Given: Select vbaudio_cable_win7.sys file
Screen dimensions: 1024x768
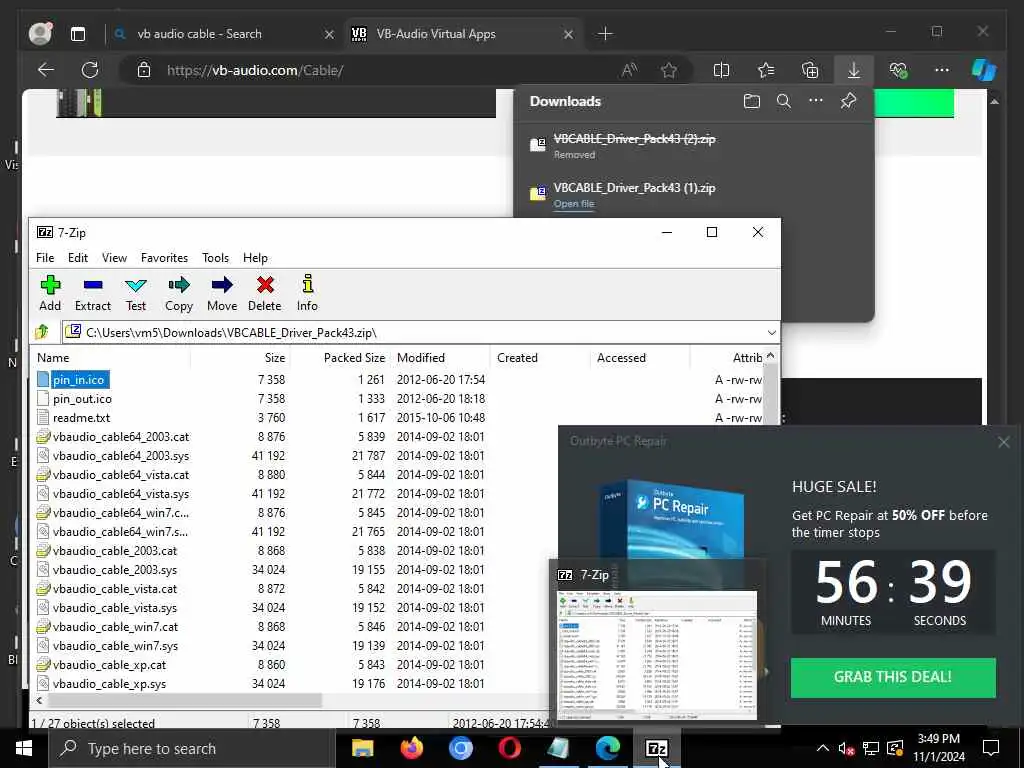Looking at the screenshot, I should [x=116, y=646].
